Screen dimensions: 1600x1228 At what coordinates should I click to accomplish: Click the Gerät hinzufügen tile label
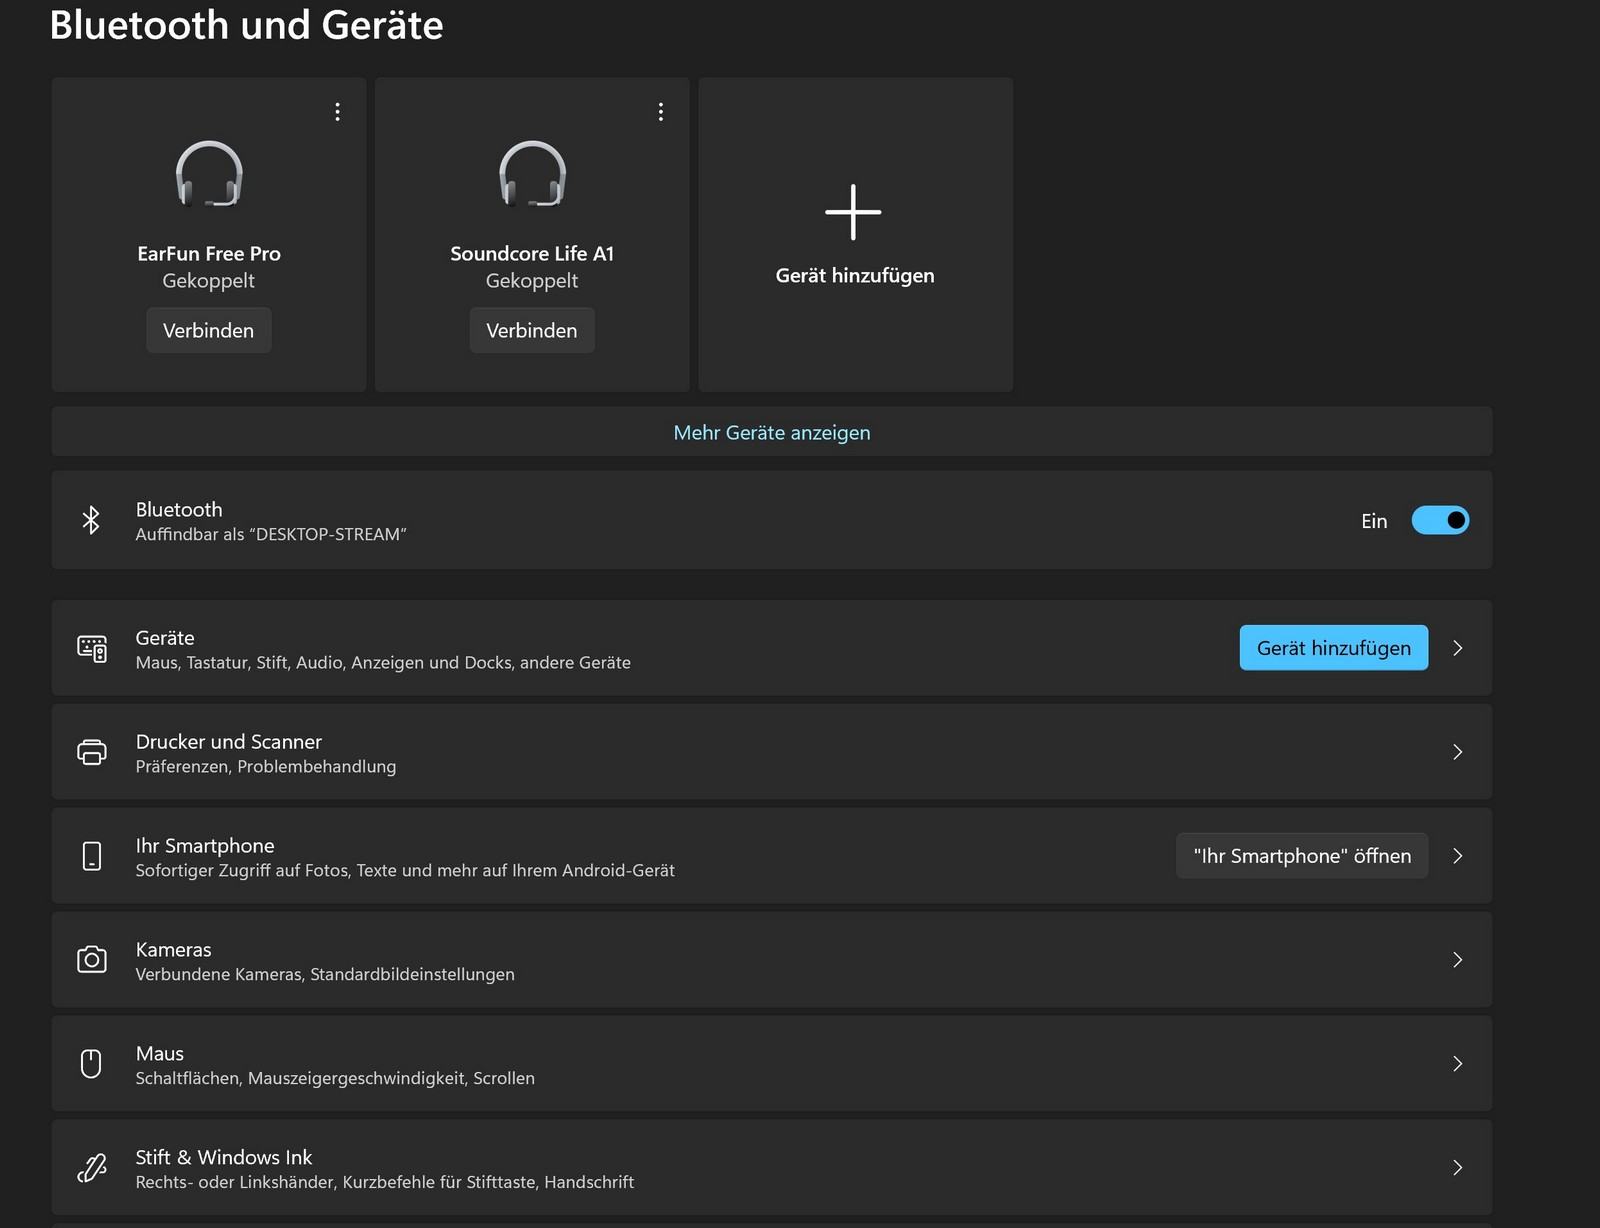click(855, 276)
